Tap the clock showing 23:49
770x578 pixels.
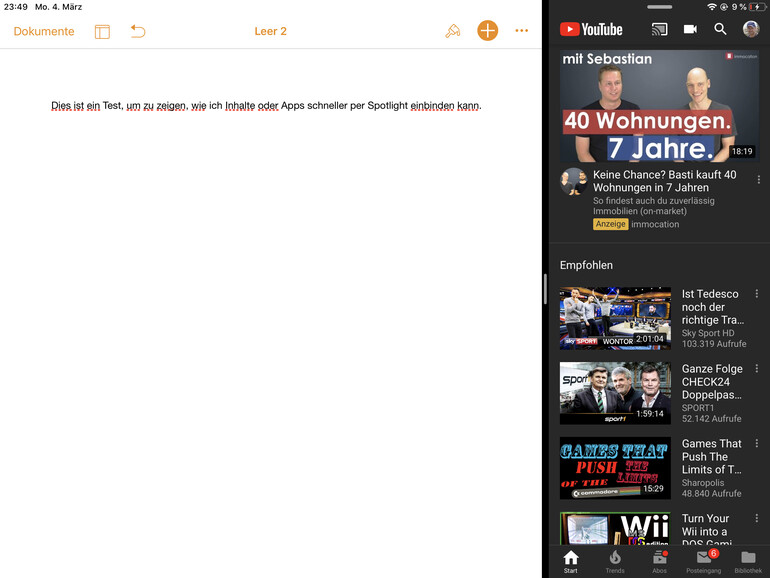16,7
